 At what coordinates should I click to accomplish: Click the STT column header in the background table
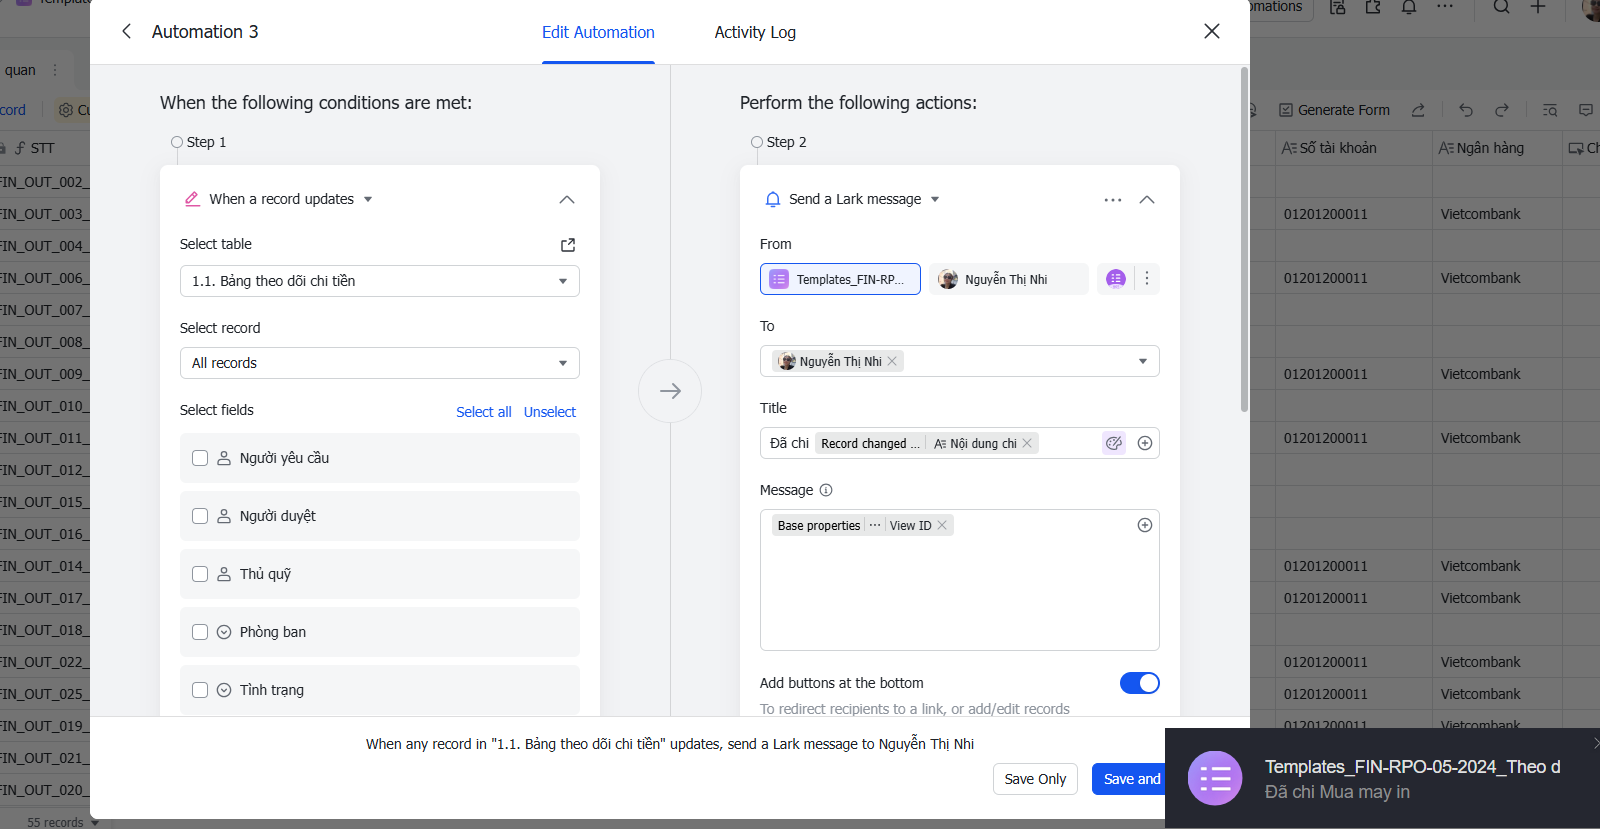[x=42, y=148]
